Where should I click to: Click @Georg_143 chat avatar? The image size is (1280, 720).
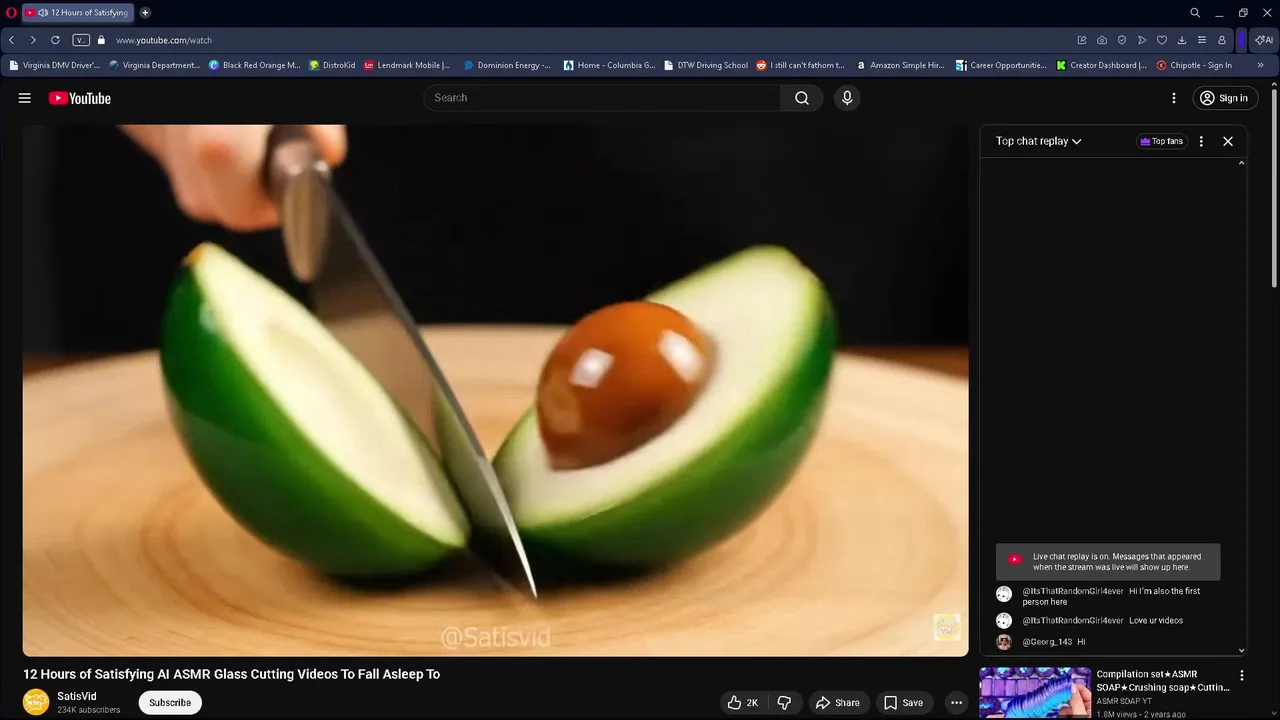tap(1004, 642)
